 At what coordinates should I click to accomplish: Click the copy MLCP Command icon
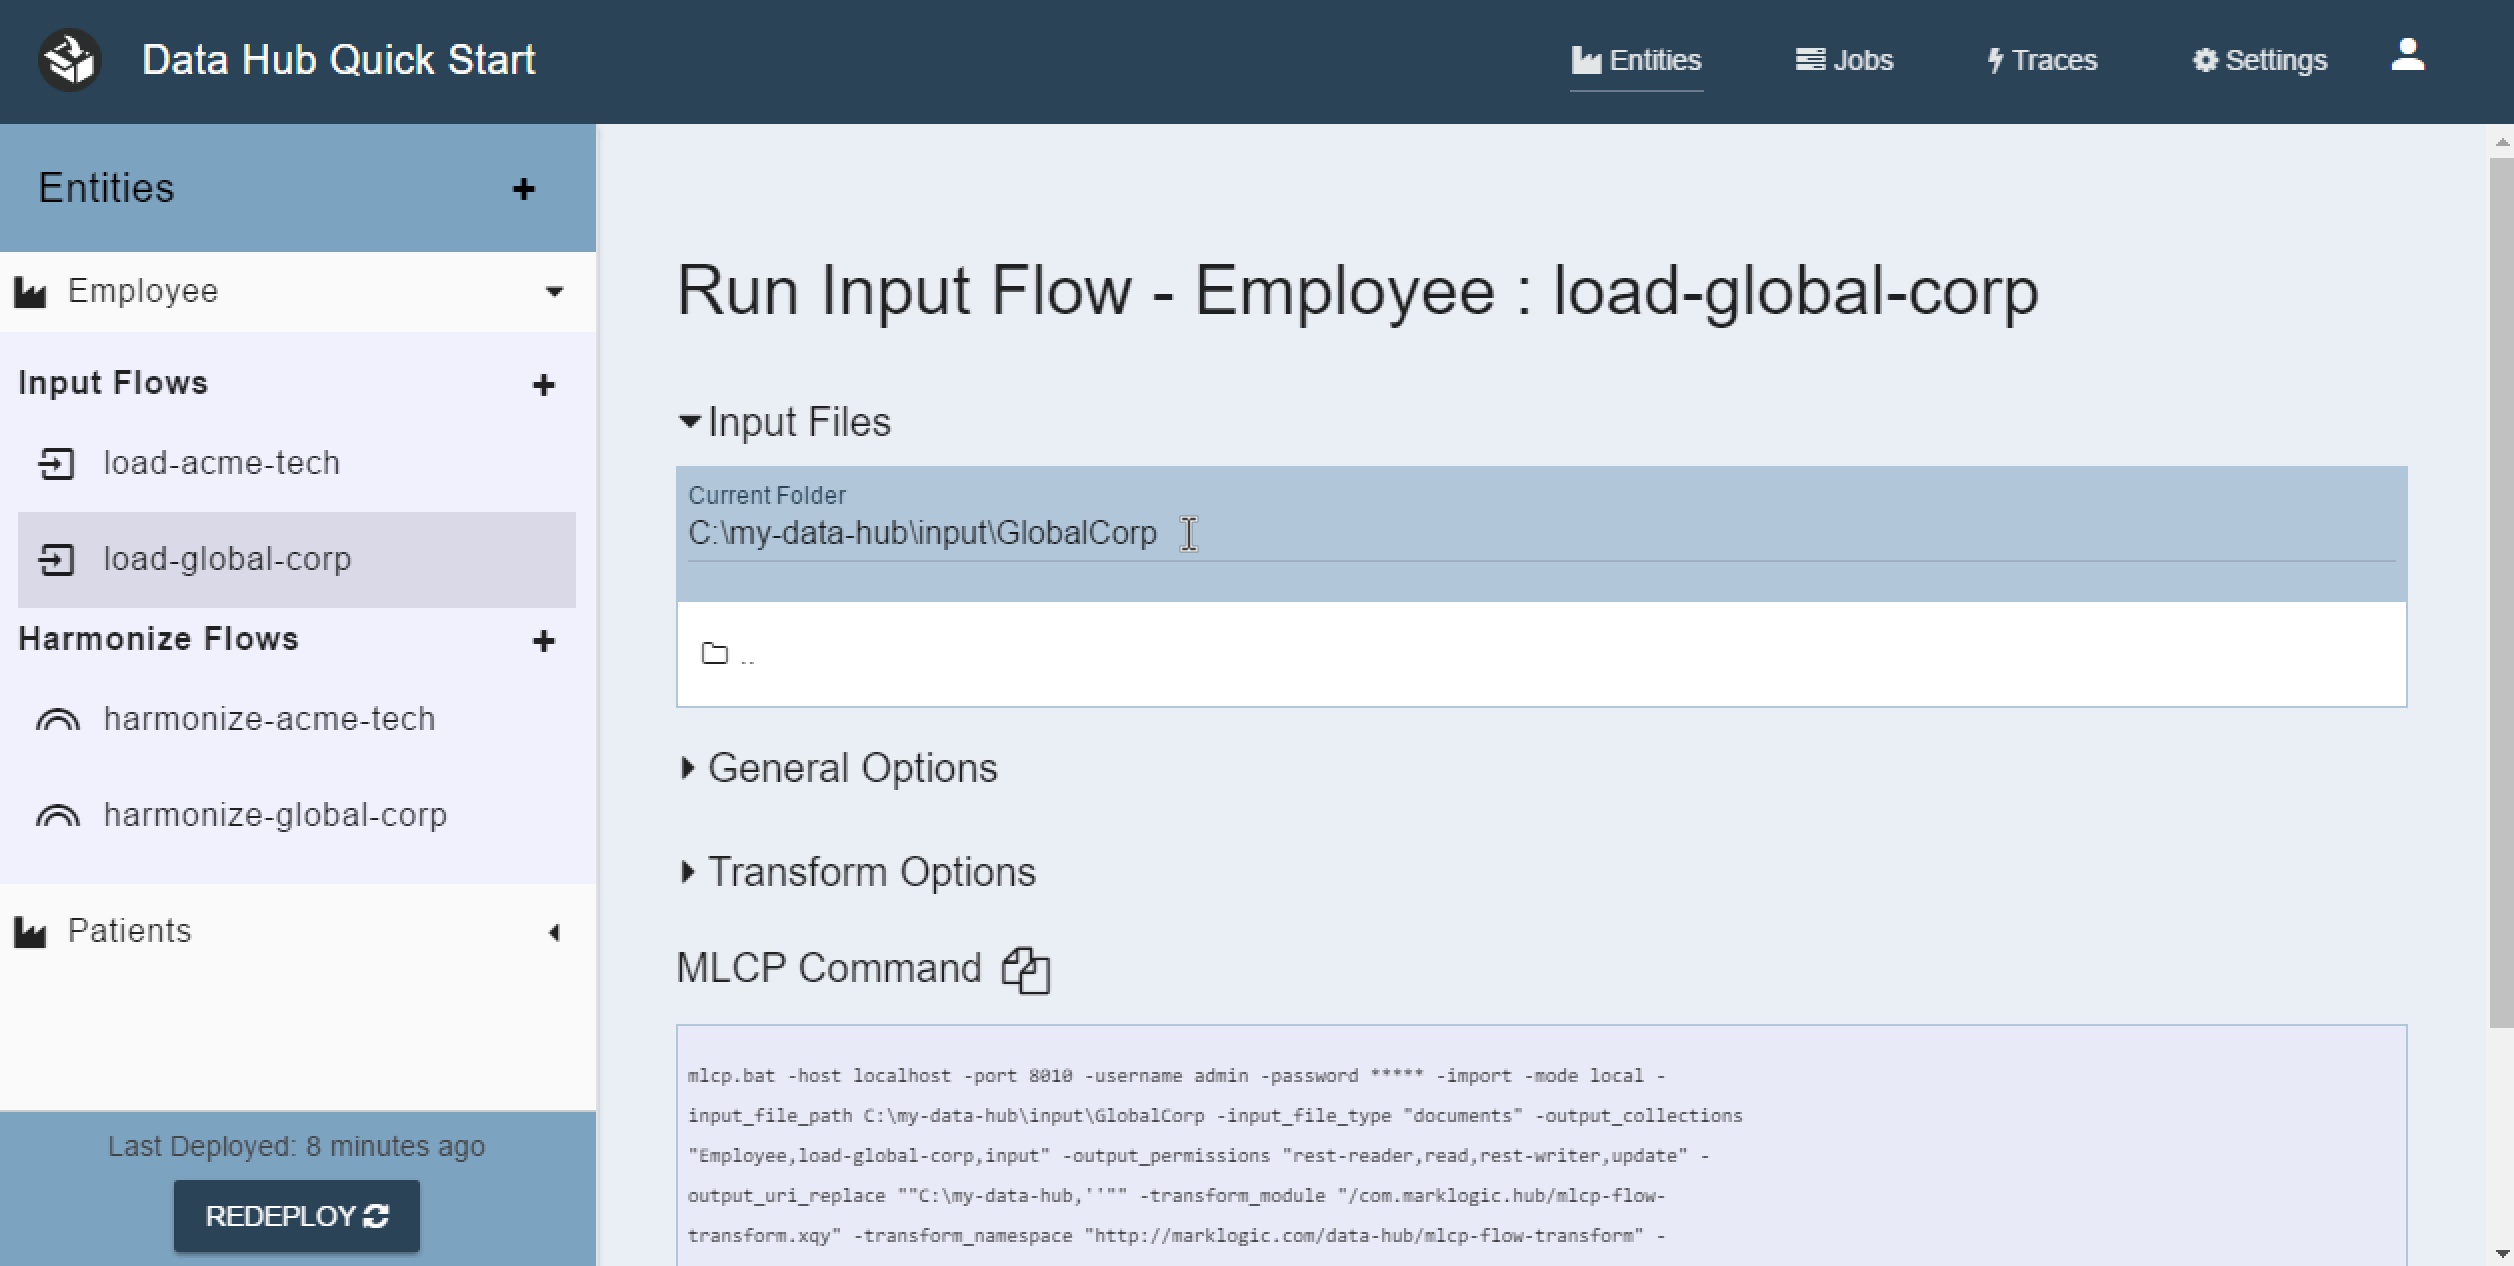[x=1022, y=969]
